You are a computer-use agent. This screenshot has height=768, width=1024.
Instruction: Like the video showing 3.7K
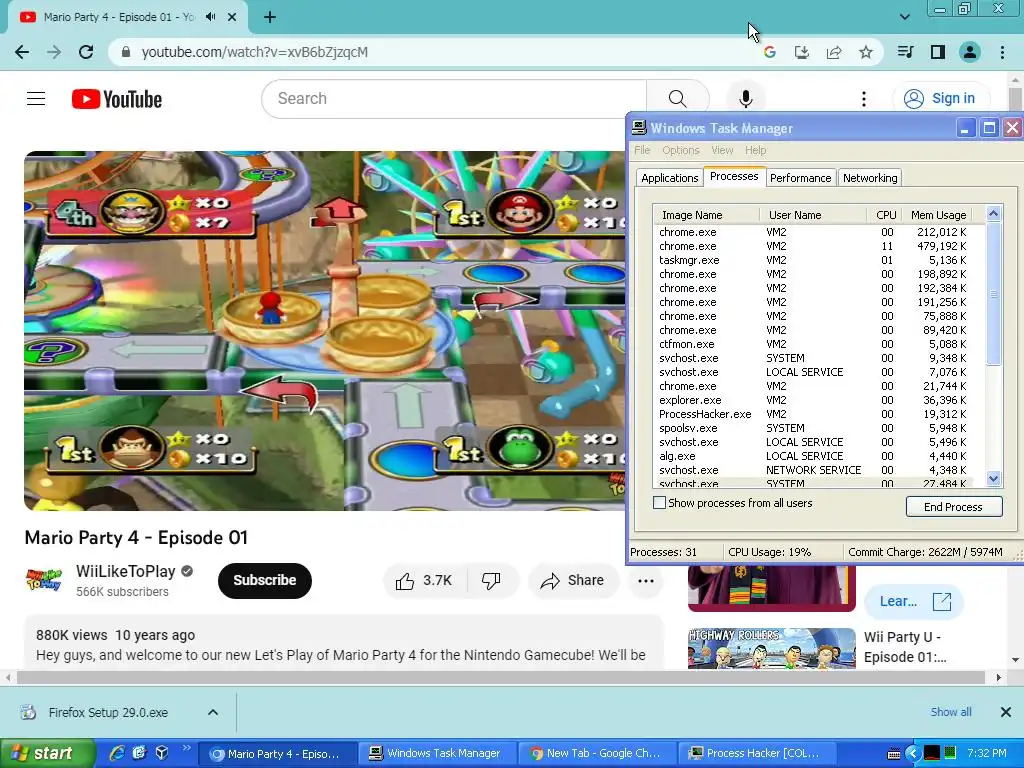tap(424, 581)
